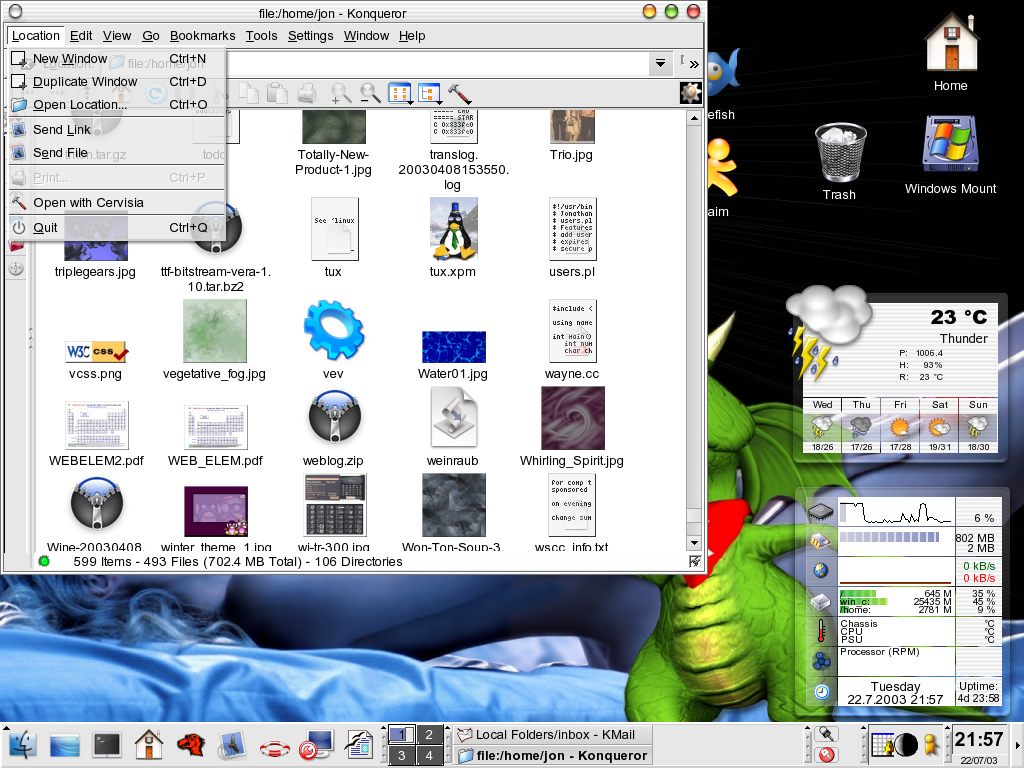Select Send Link menu entry
Screen dimensions: 1024x768
pos(116,129)
